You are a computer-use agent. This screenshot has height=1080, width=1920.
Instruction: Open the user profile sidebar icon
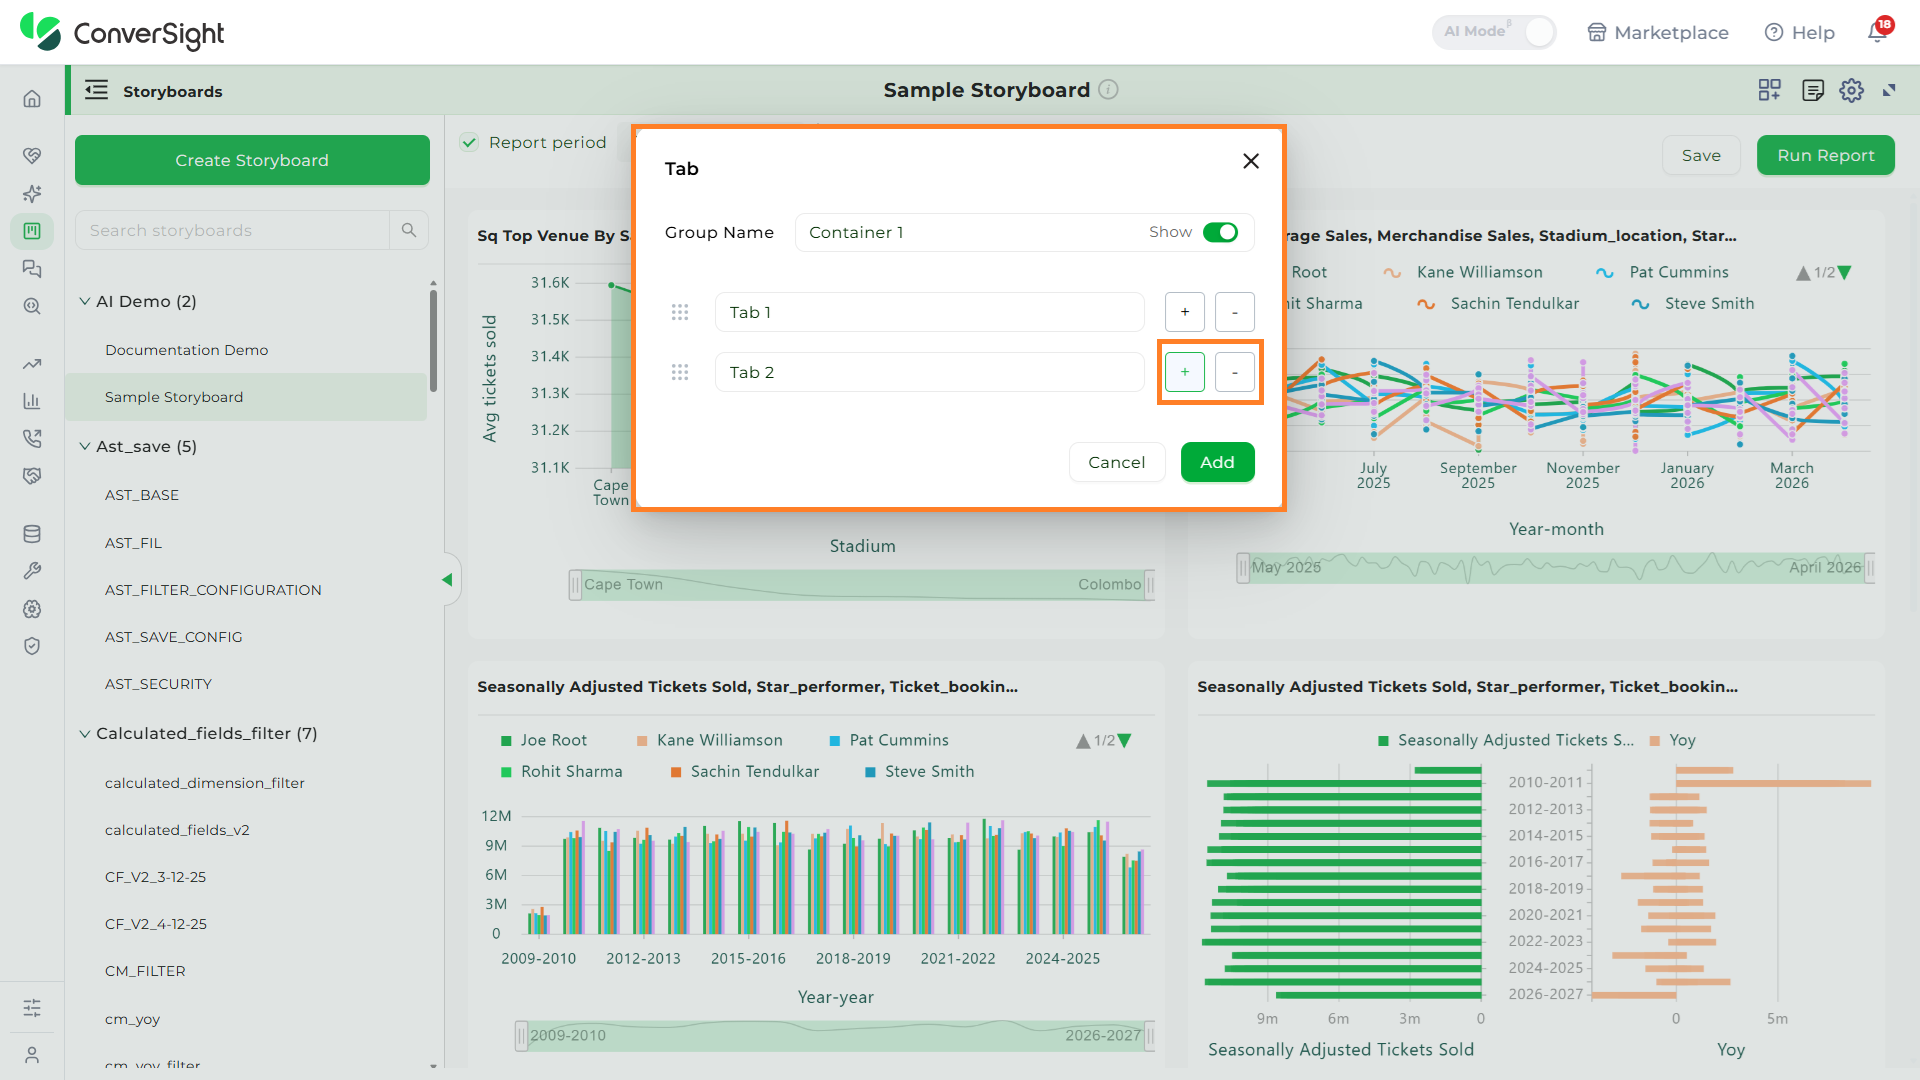(x=32, y=1054)
